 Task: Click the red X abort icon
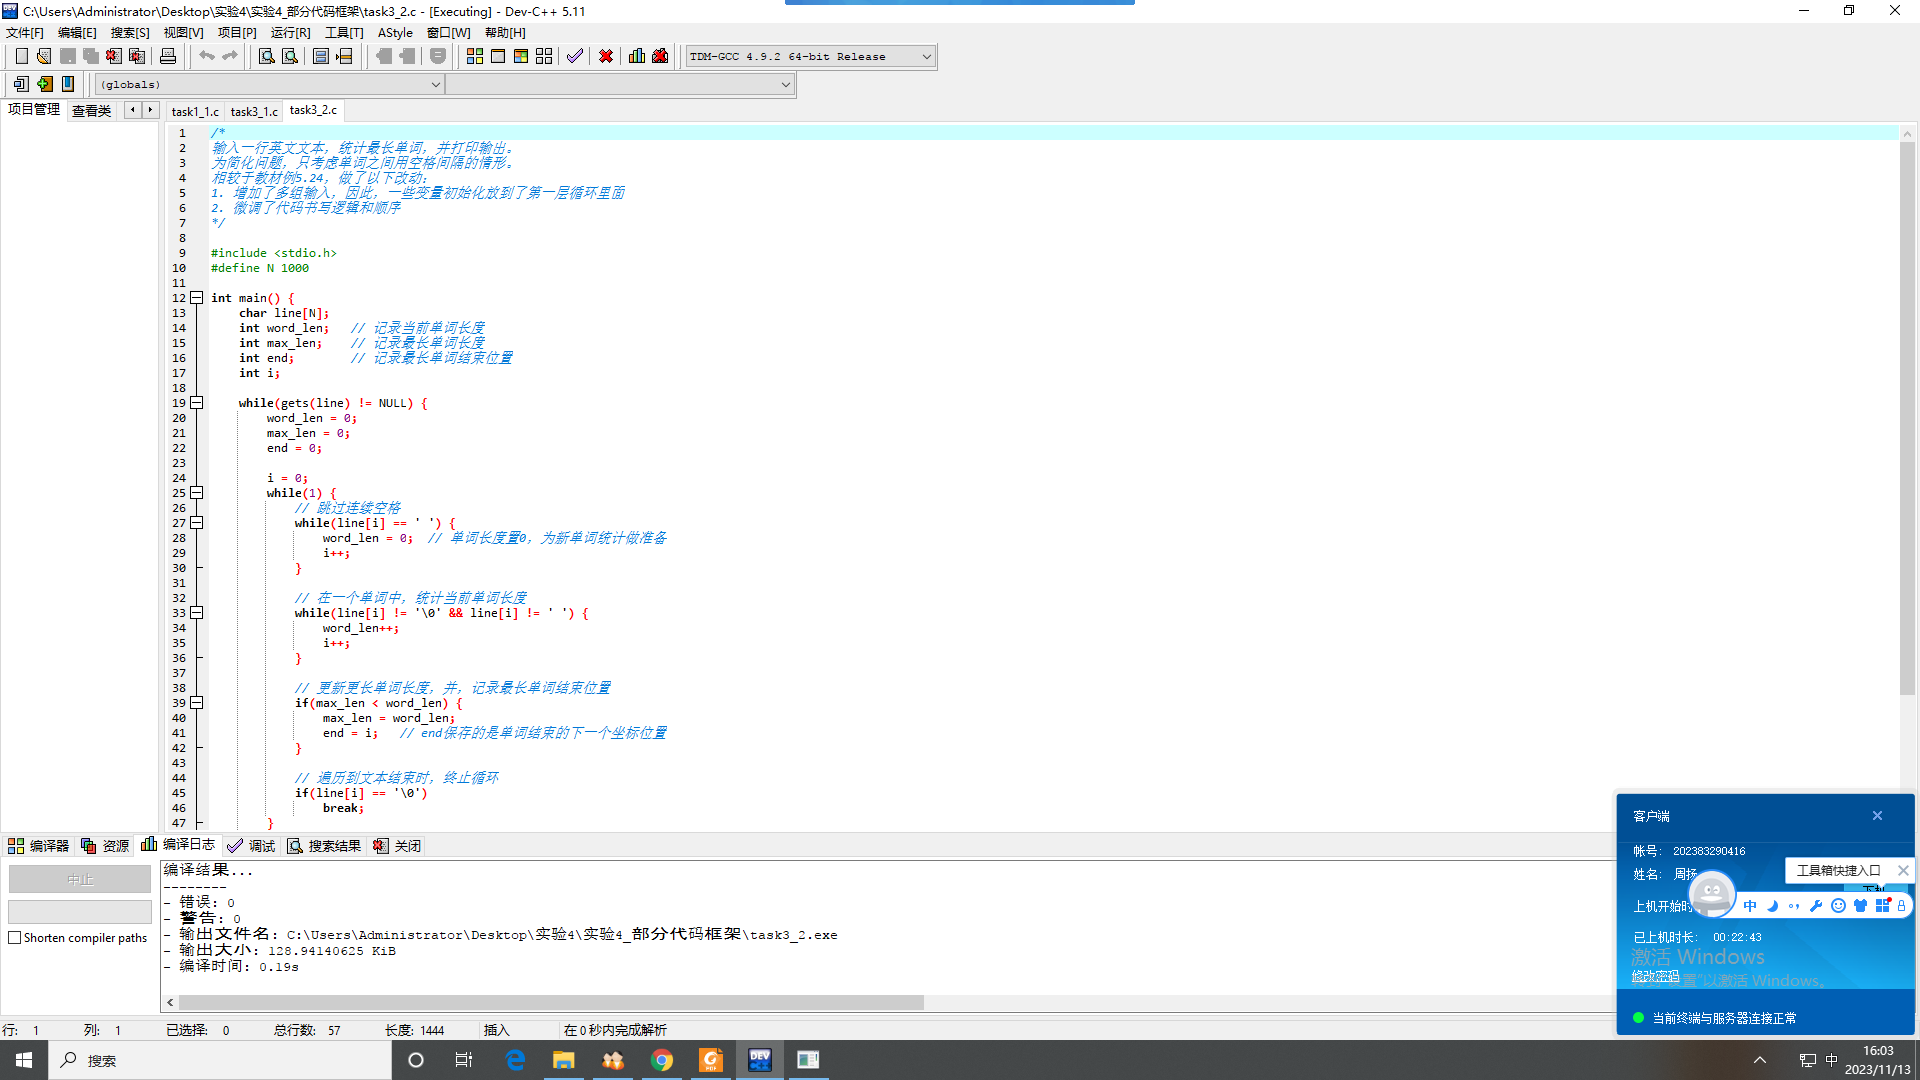[x=606, y=56]
